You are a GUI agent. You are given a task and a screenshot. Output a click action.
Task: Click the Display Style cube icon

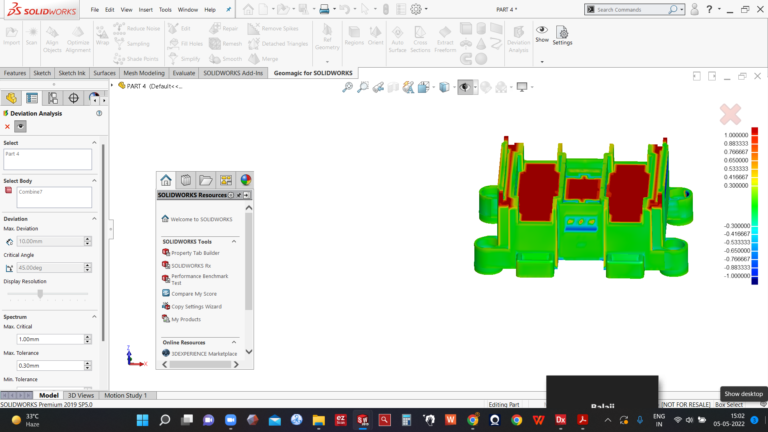click(x=444, y=87)
